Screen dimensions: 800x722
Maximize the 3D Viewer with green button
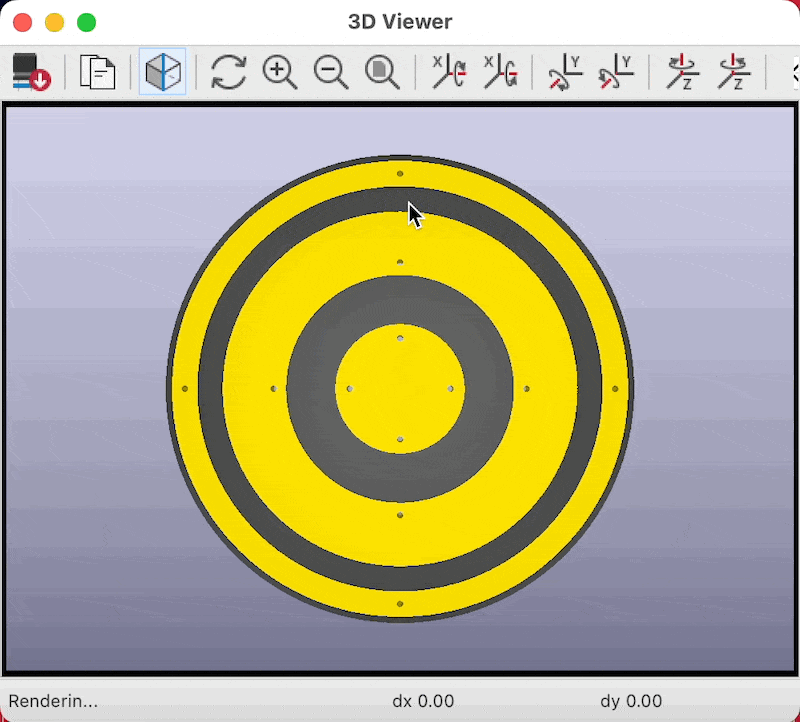(x=87, y=22)
